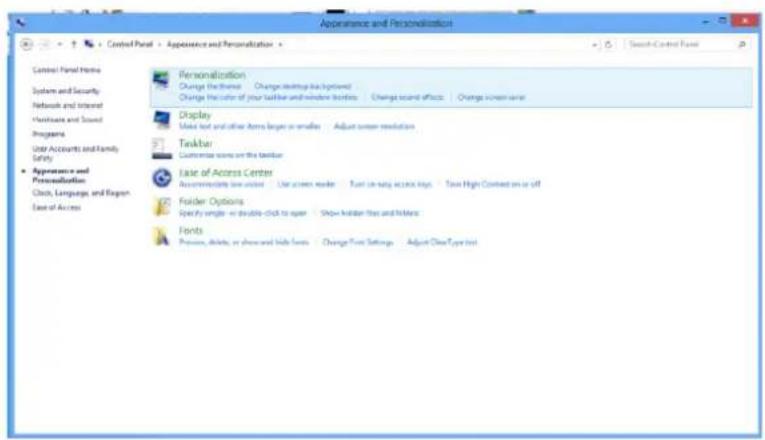Open the Folder Options icon
Screen dimensions: 765x440
tap(161, 206)
